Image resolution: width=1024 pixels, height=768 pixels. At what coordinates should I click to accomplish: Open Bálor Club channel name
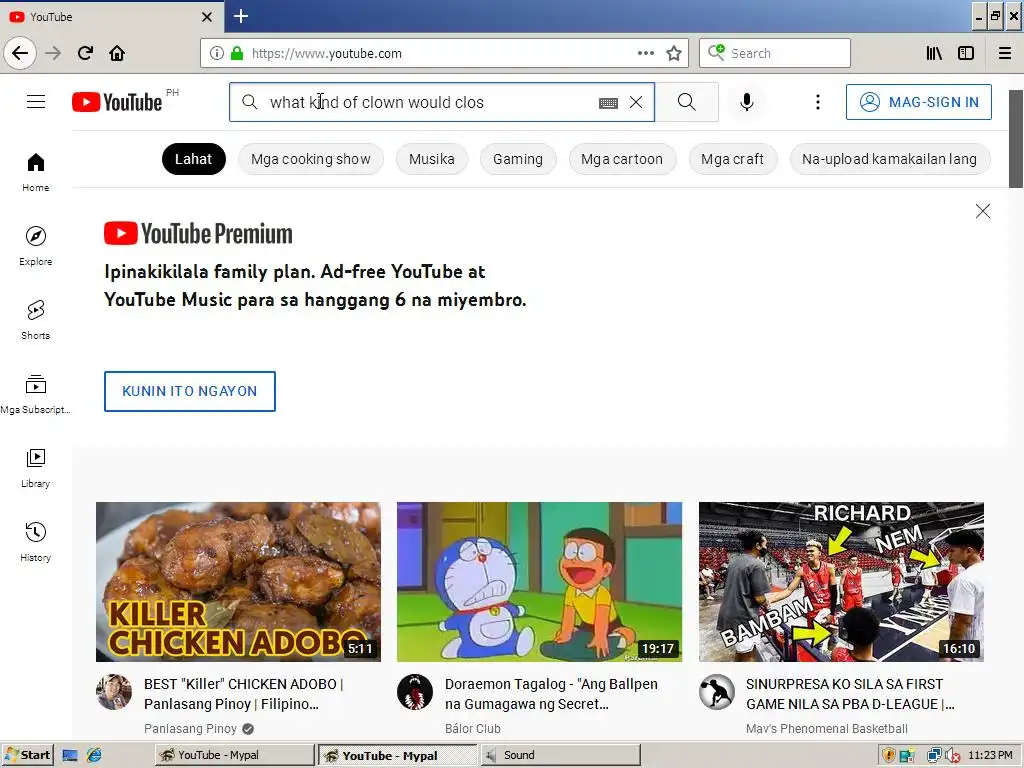pyautogui.click(x=473, y=729)
